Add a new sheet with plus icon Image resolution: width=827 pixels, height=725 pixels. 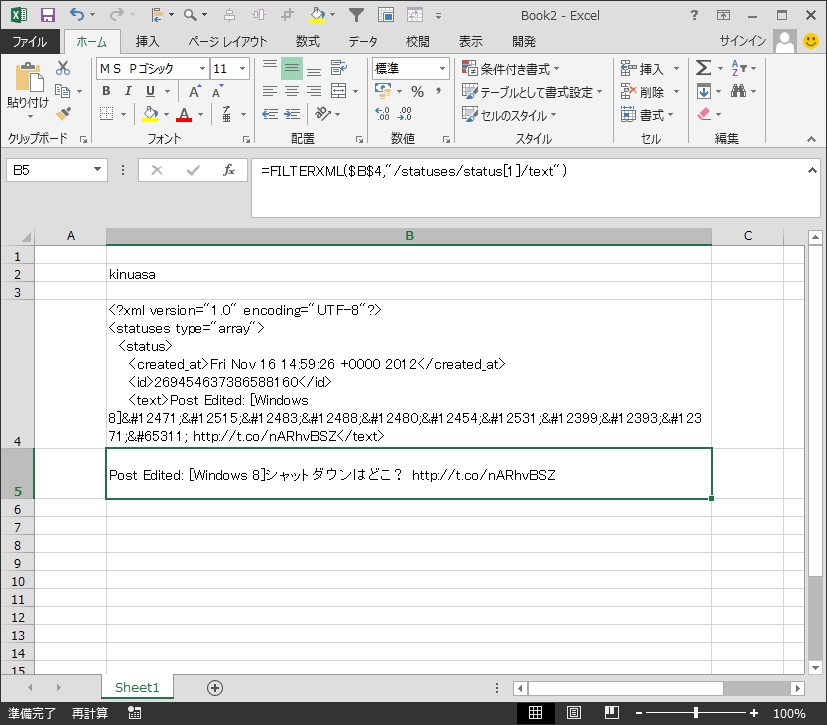[215, 688]
